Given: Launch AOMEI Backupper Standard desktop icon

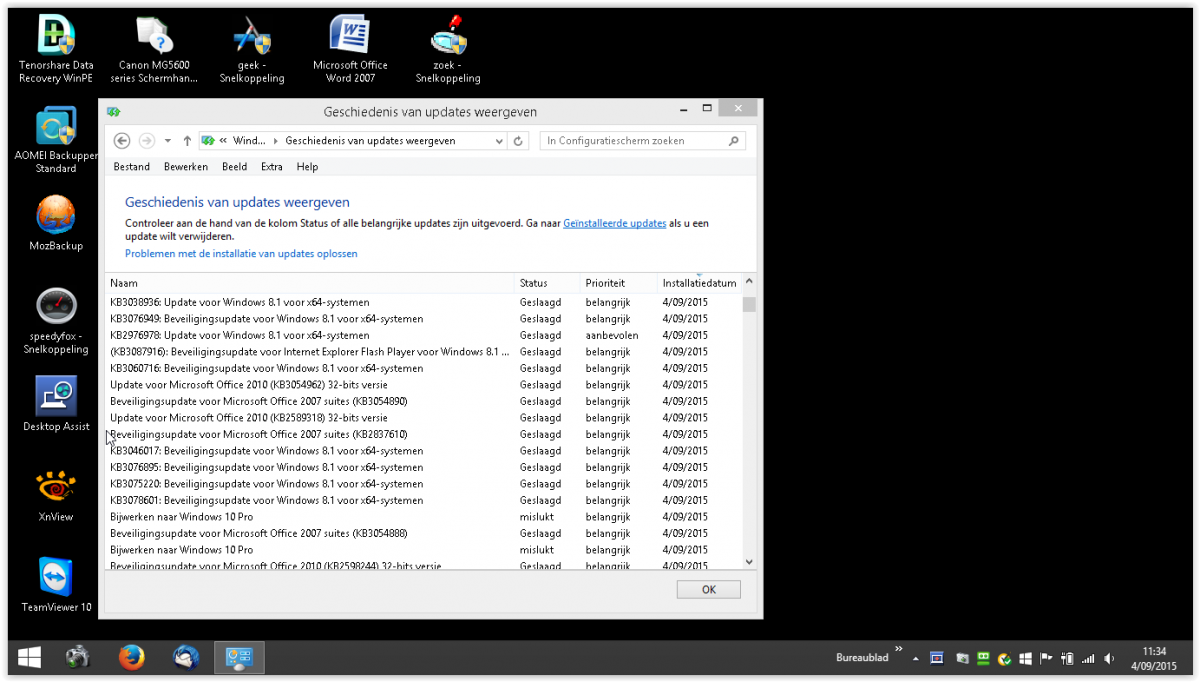Looking at the screenshot, I should tap(56, 141).
